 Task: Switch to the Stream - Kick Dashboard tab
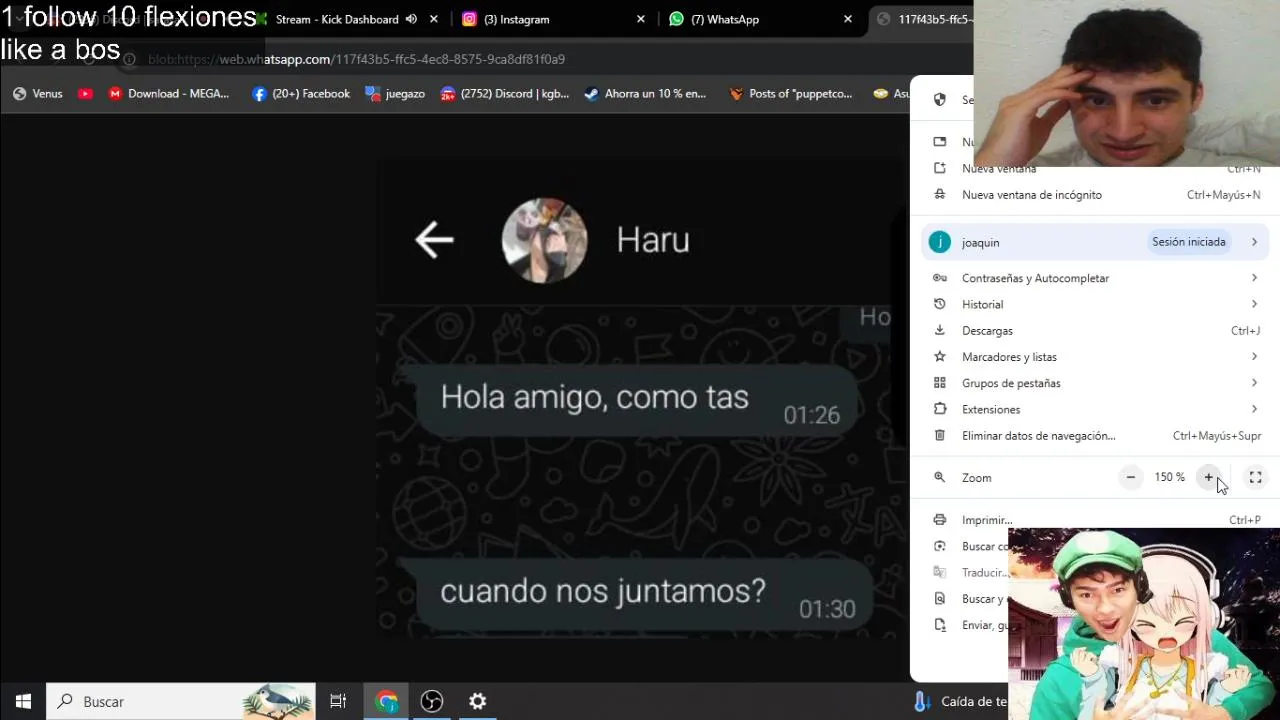(337, 19)
